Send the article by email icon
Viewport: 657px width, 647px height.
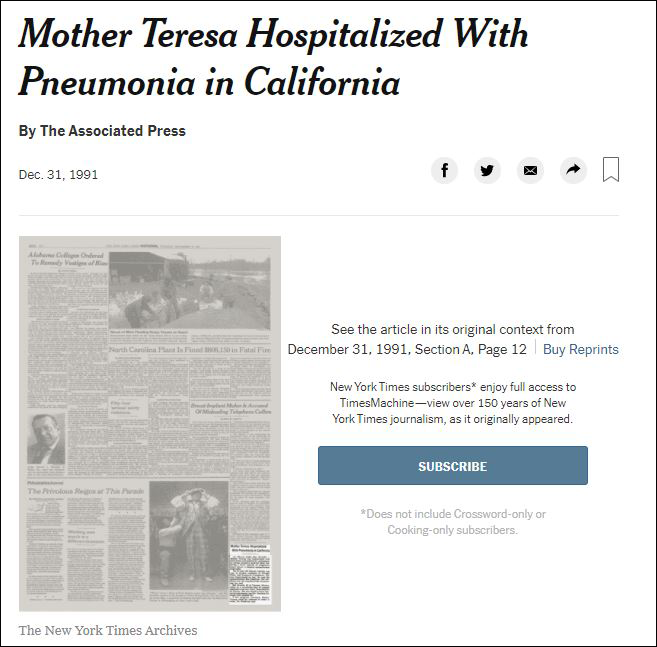(530, 170)
